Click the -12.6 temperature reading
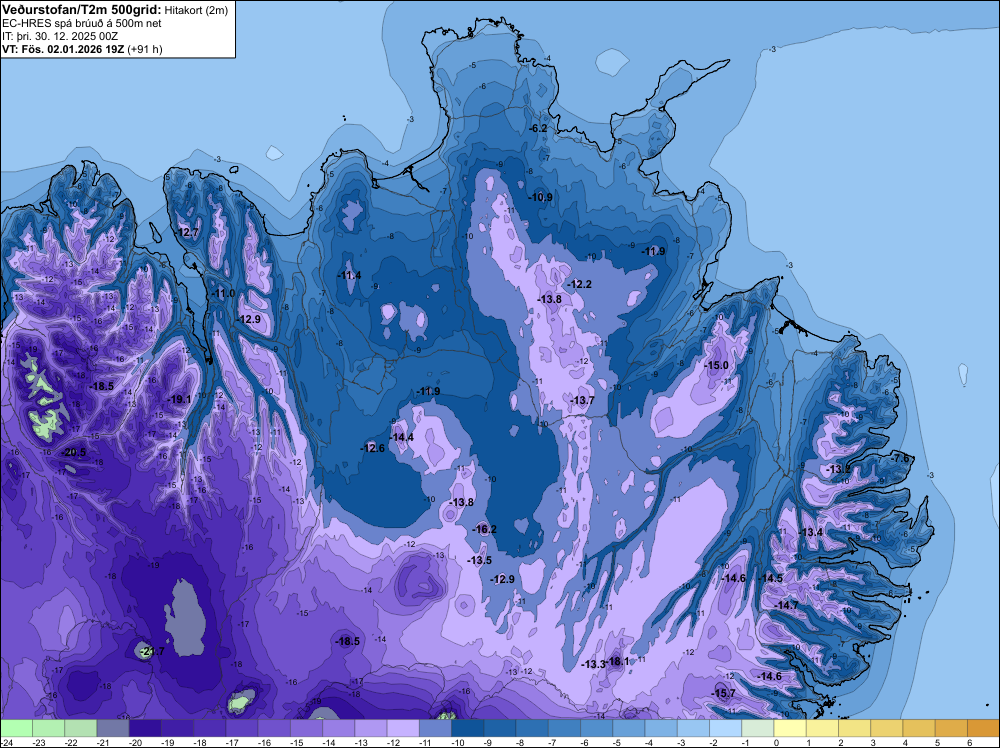Image resolution: width=1000 pixels, height=748 pixels. pyautogui.click(x=372, y=448)
